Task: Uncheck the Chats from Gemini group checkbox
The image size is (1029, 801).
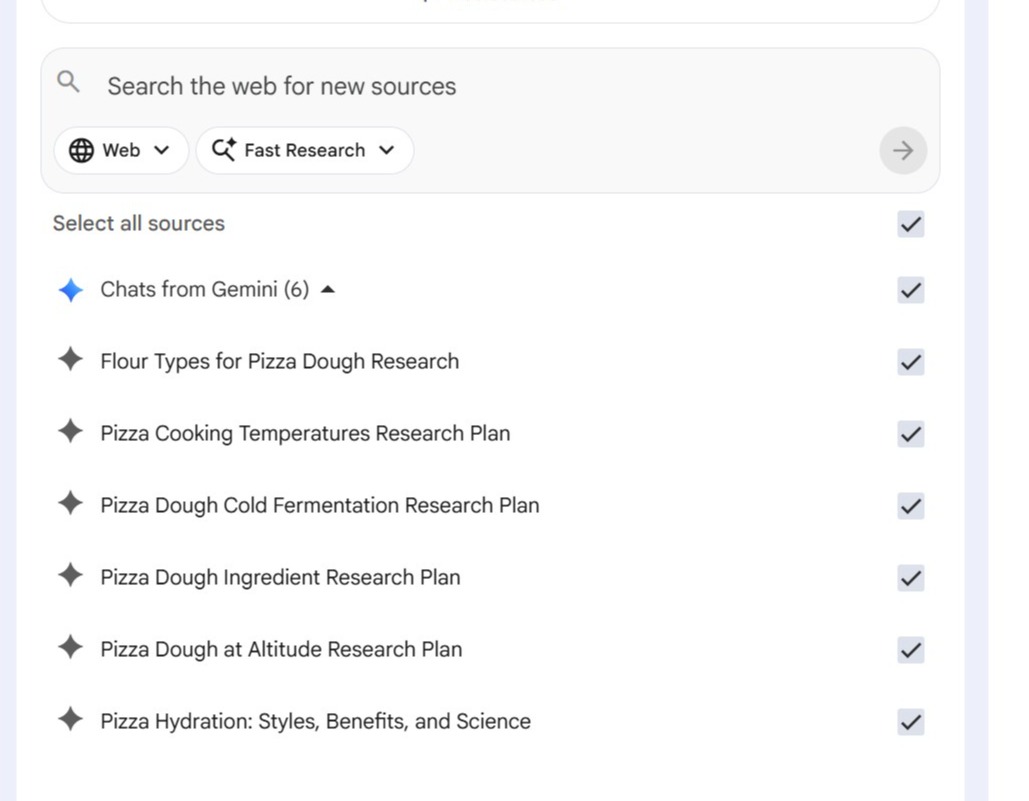Action: [x=910, y=290]
